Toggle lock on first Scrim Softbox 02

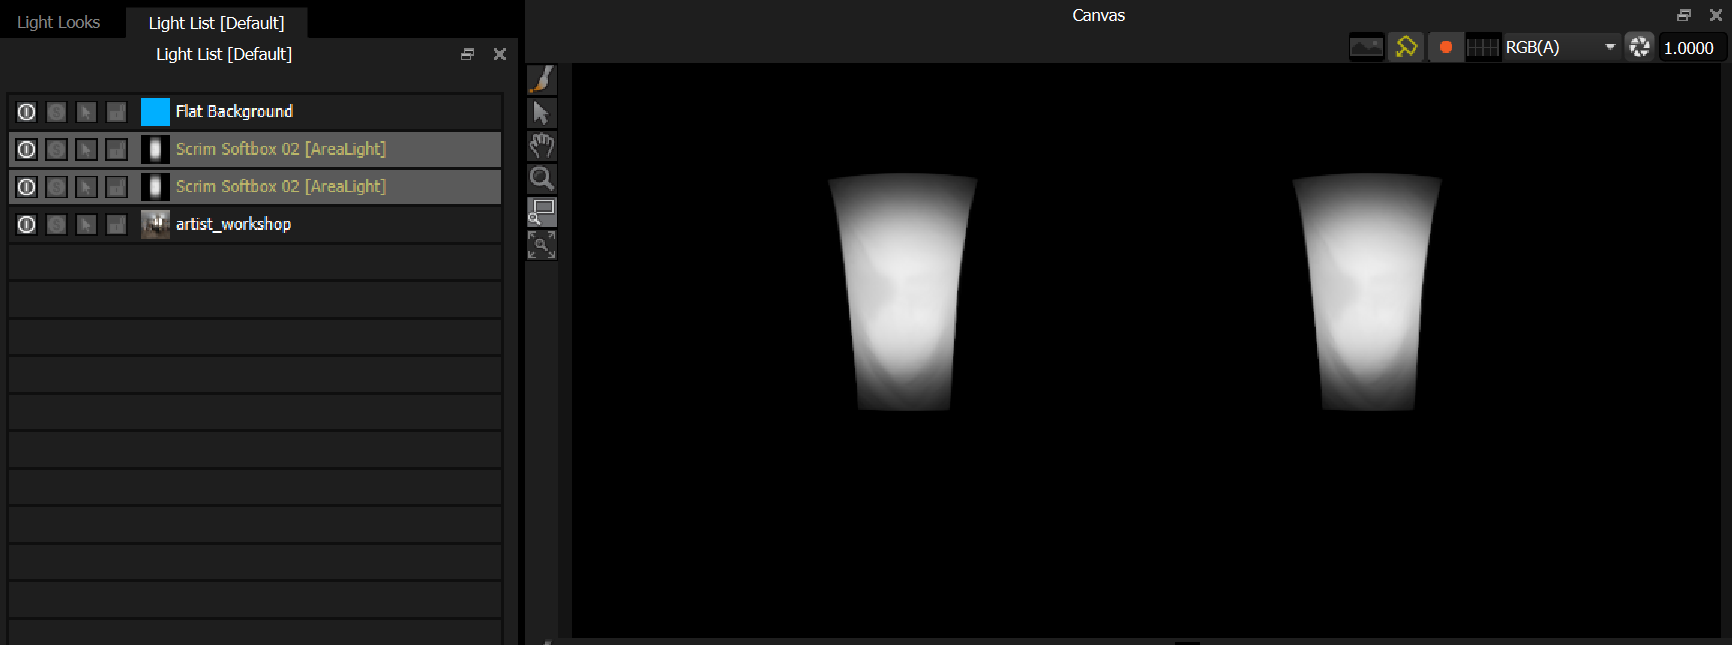[117, 149]
